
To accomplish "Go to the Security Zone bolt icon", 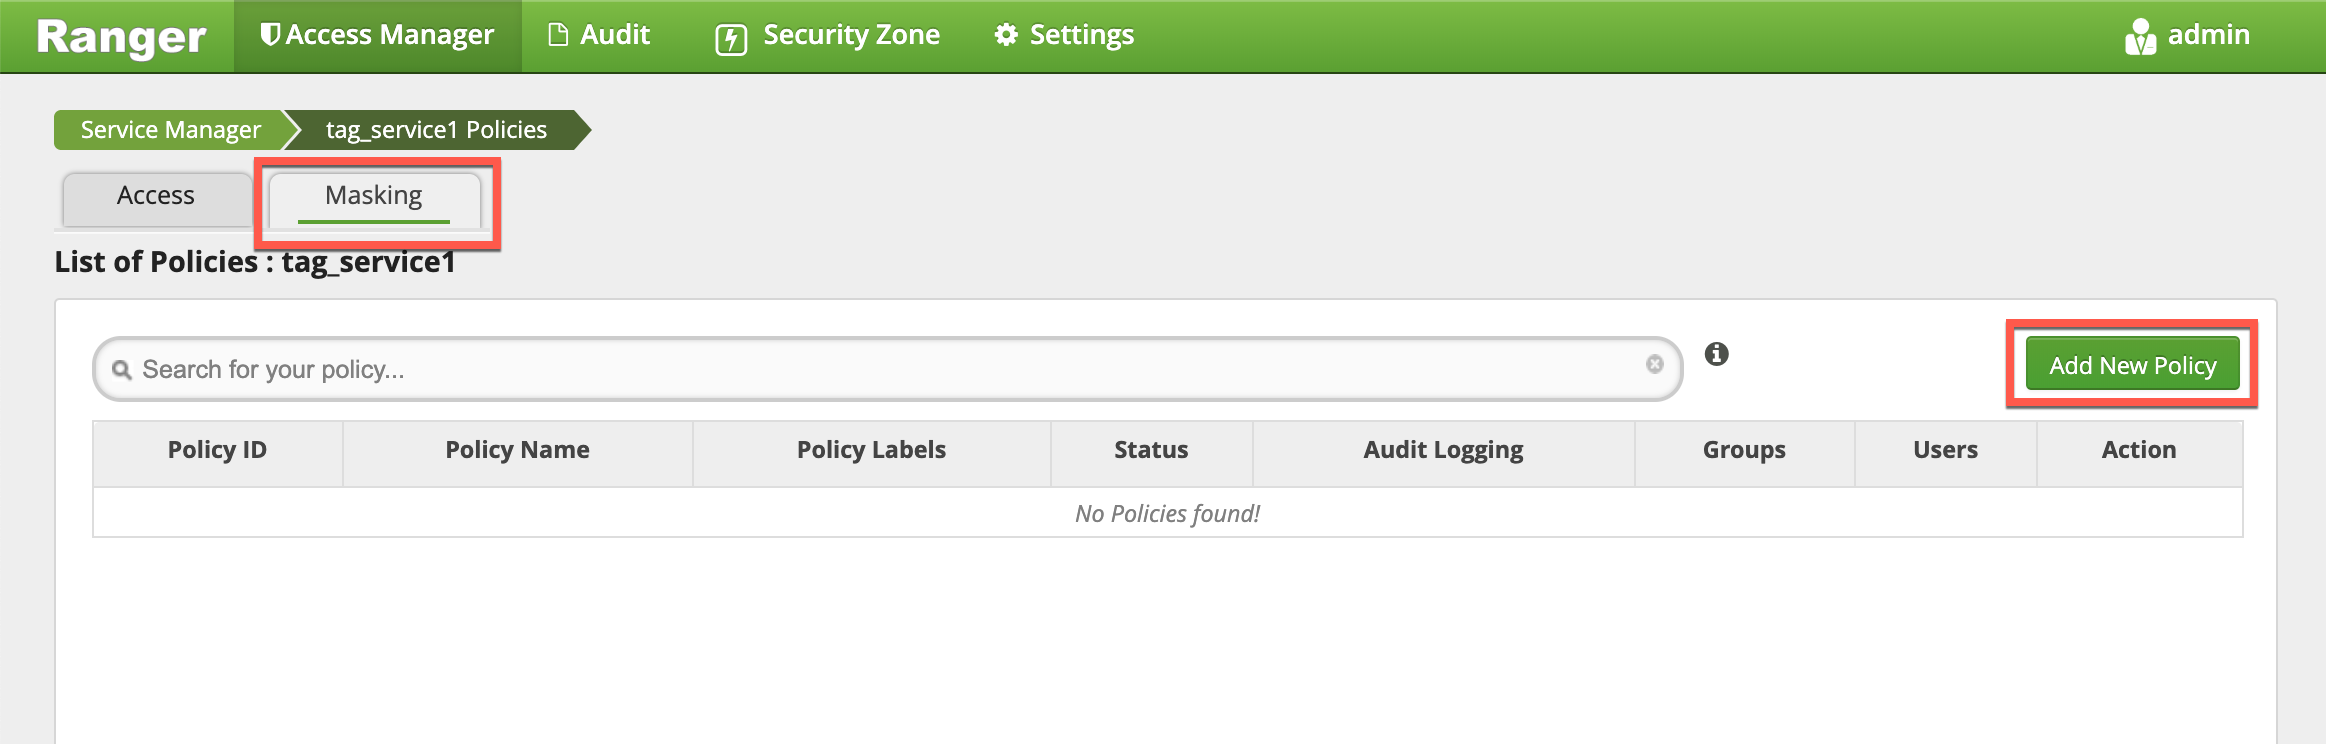I will click(731, 39).
